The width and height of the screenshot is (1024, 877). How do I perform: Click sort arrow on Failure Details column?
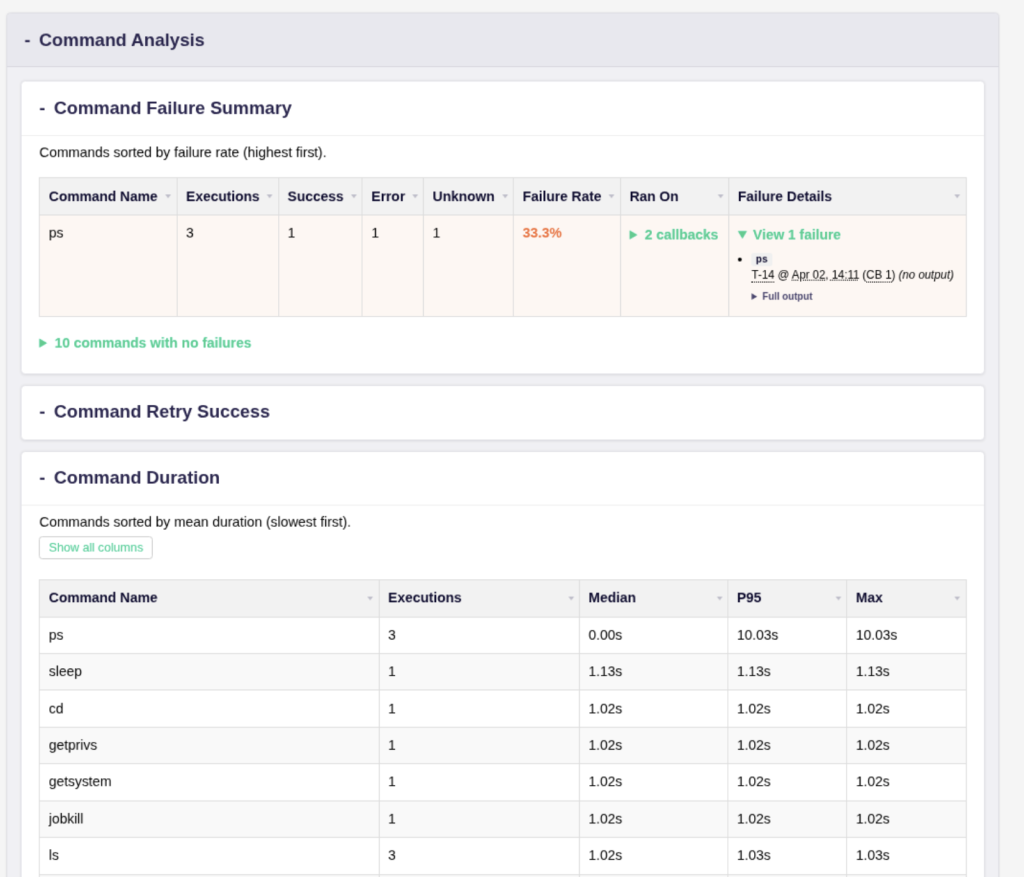pyautogui.click(x=957, y=197)
